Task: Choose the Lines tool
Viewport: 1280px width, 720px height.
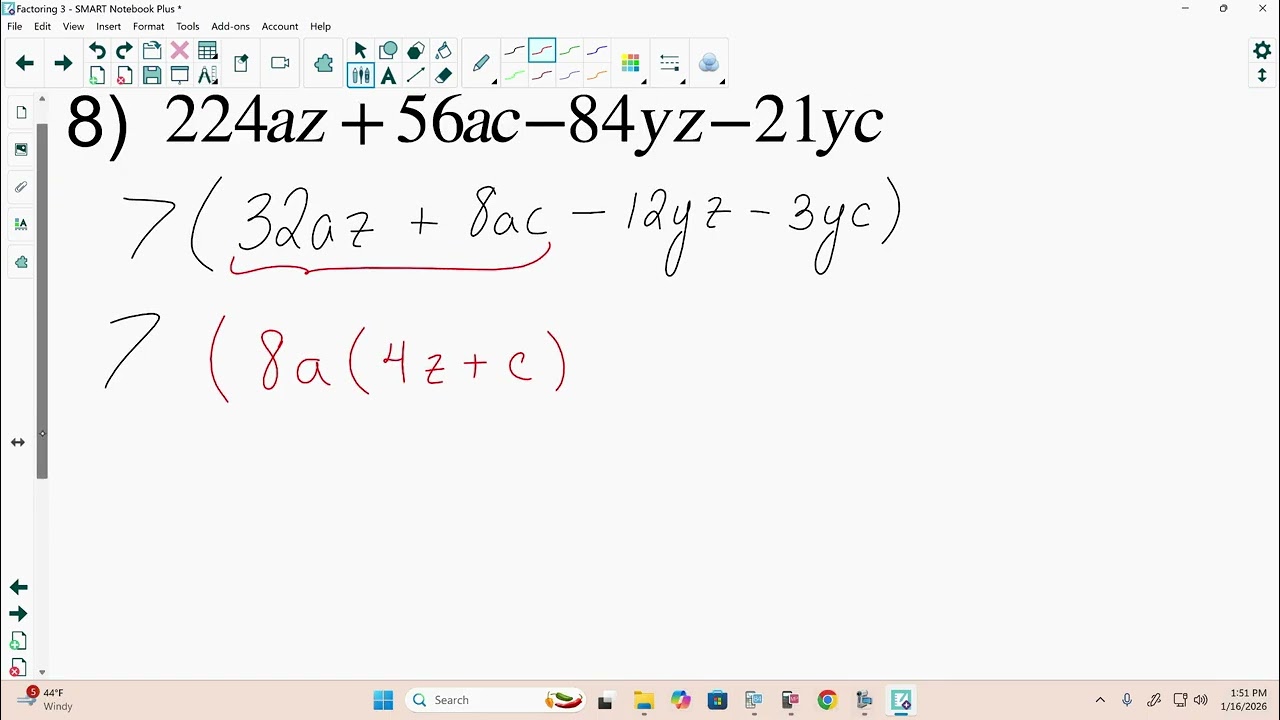Action: [x=416, y=75]
